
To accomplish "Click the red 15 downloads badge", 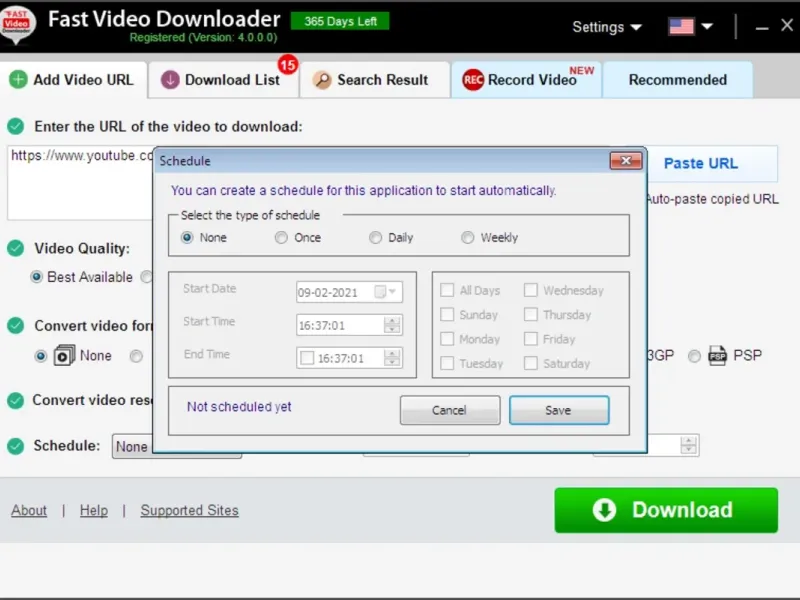I will pos(288,65).
